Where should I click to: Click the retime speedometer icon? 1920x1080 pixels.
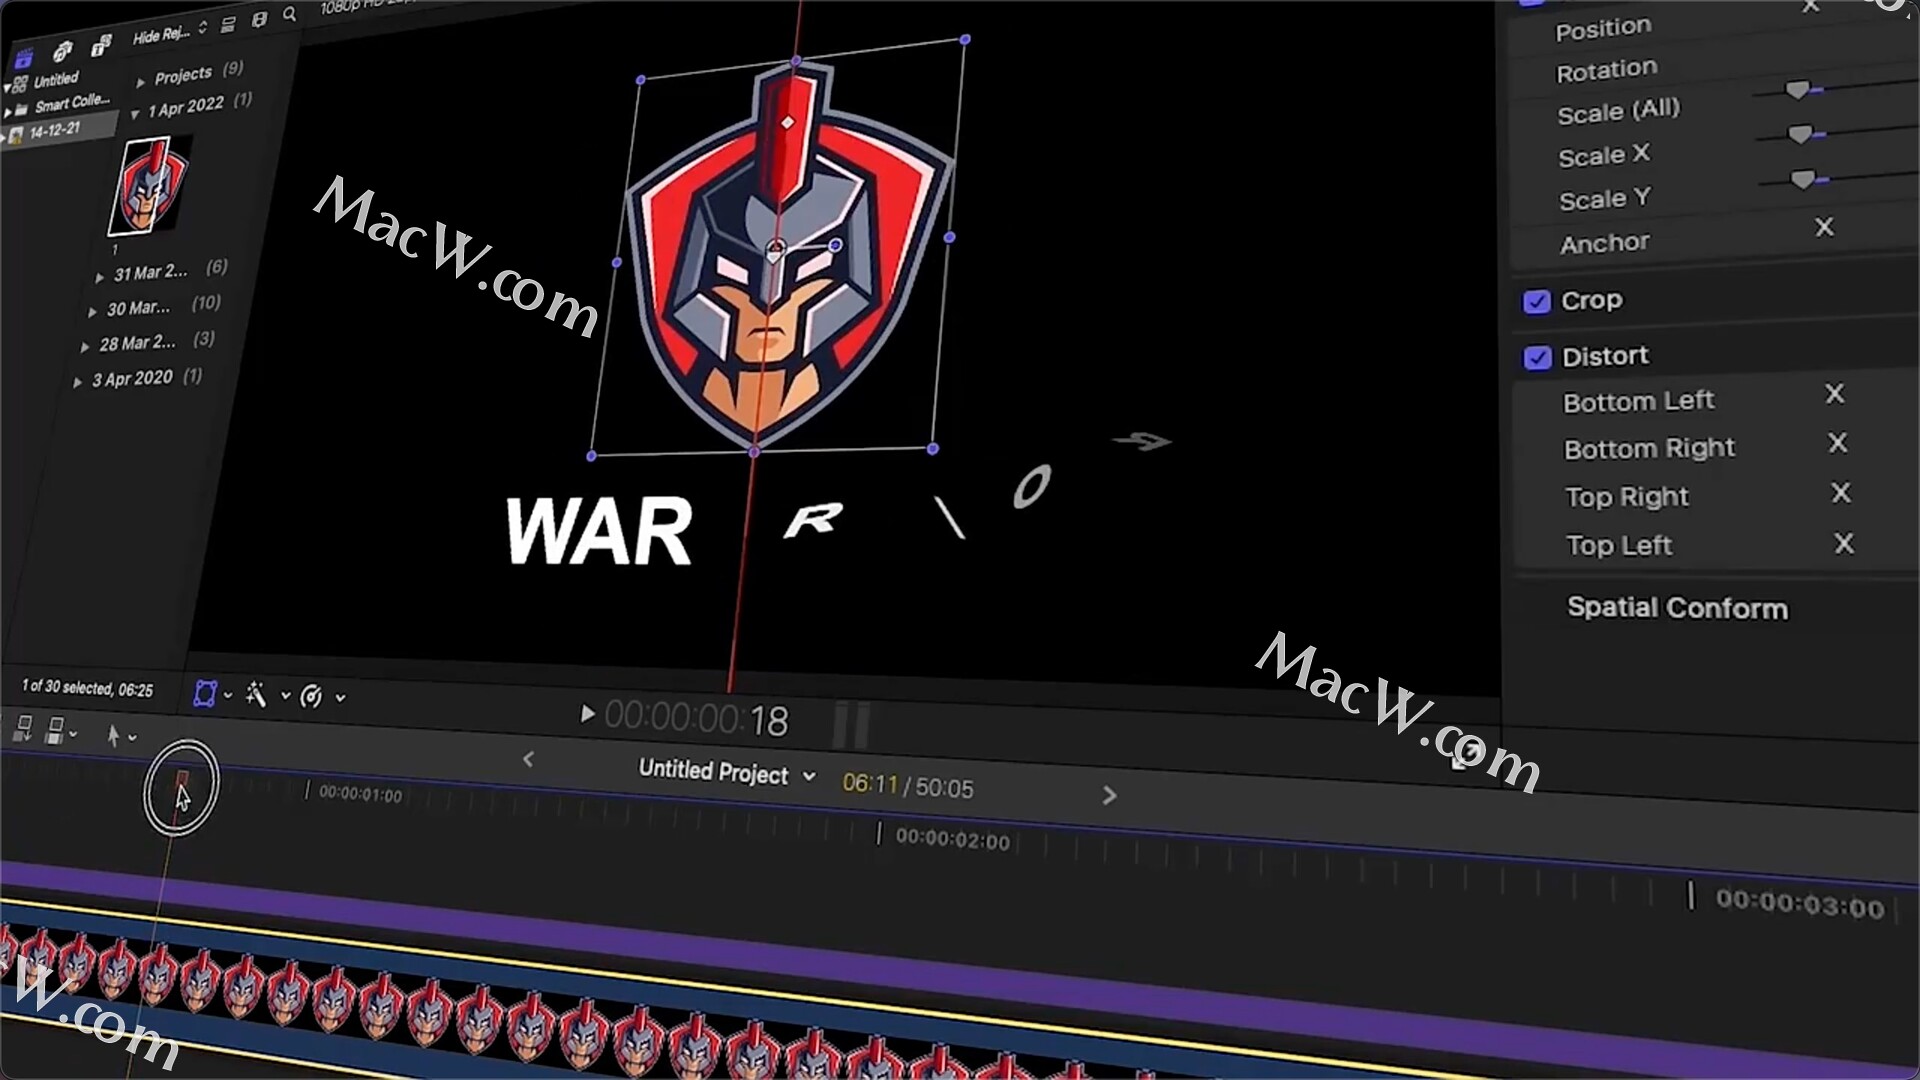[311, 696]
